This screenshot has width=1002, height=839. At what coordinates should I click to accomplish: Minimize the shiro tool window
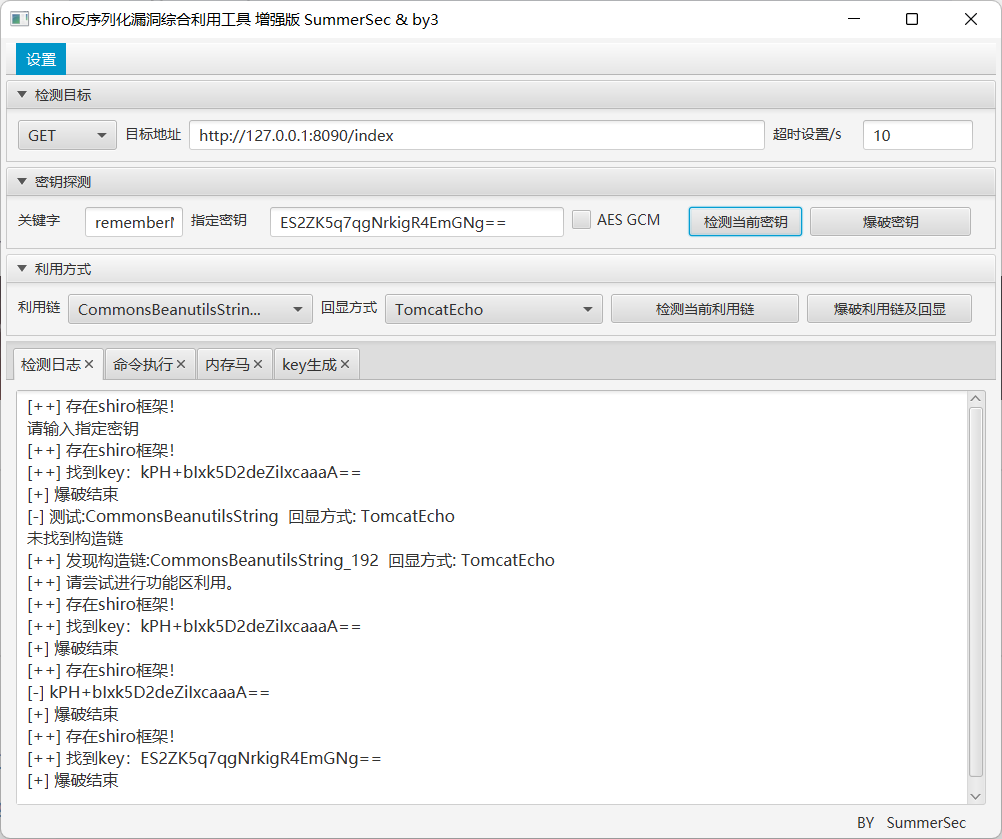click(x=854, y=19)
